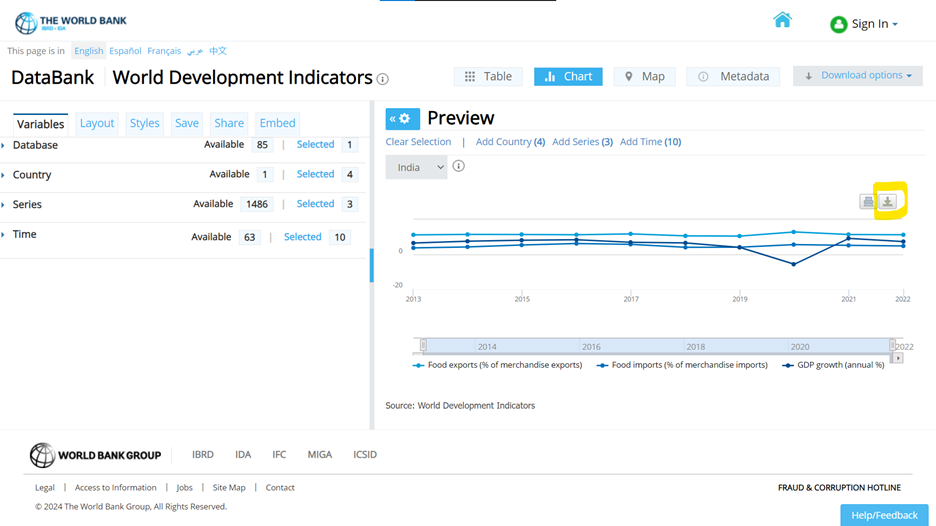Image resolution: width=936 pixels, height=526 pixels.
Task: Toggle GDP growth legend series
Action: [x=834, y=365]
